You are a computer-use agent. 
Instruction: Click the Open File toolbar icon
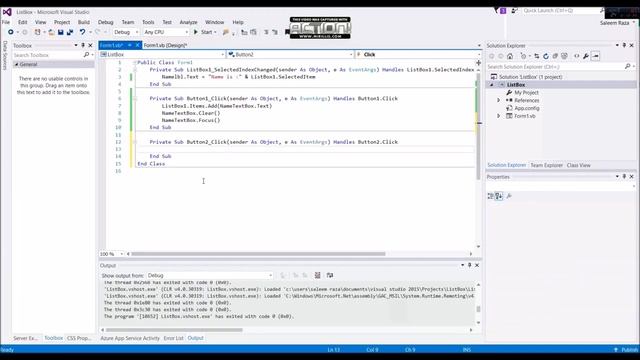51,32
